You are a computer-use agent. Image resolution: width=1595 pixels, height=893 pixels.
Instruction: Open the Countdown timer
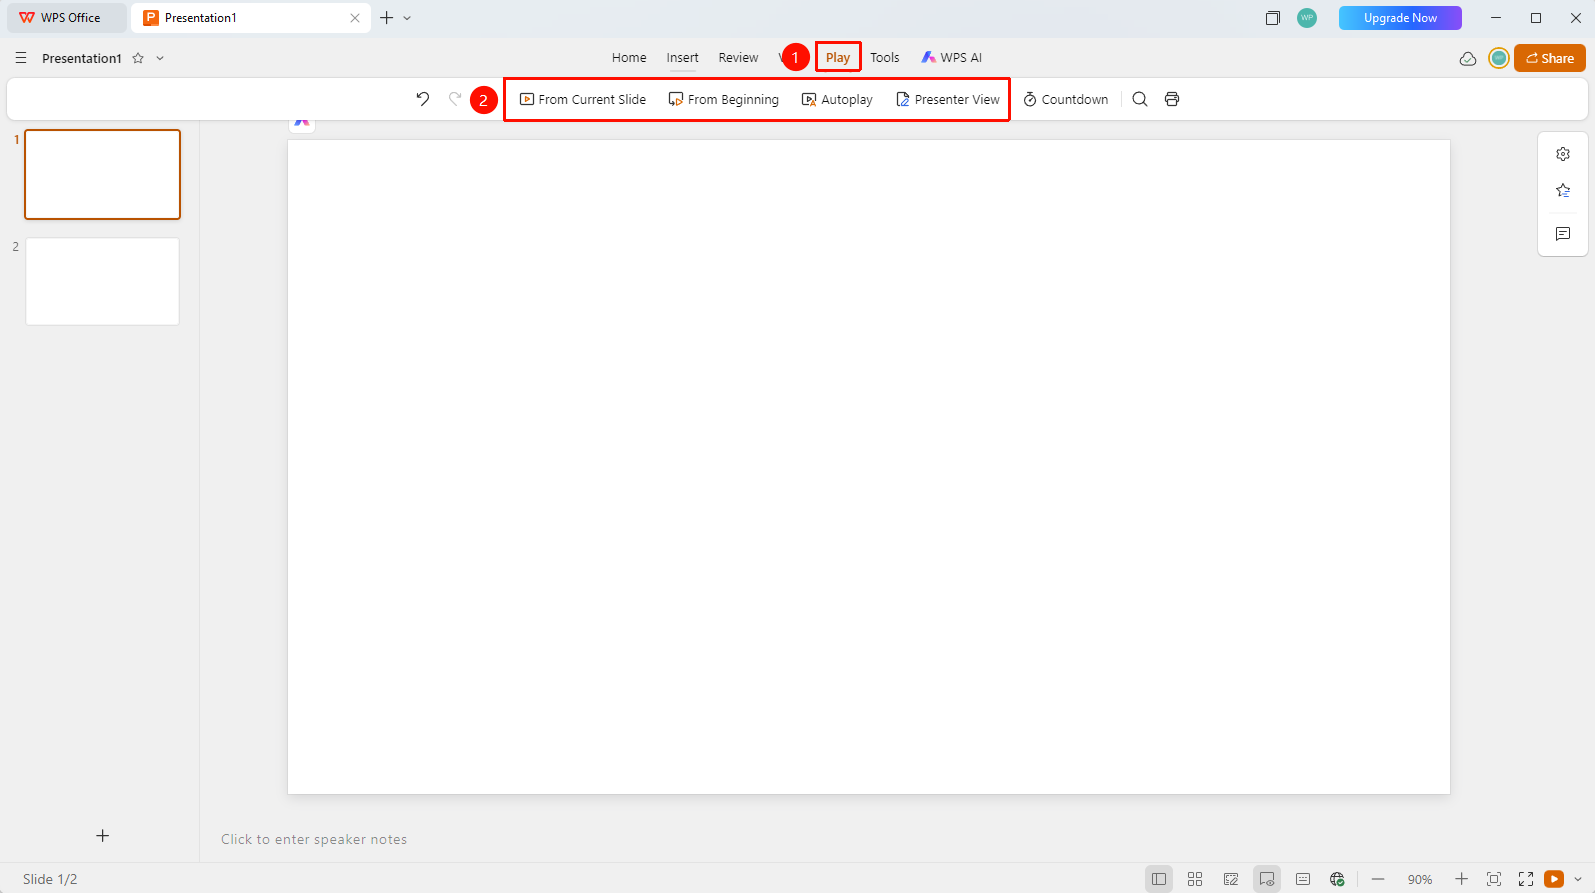1066,100
